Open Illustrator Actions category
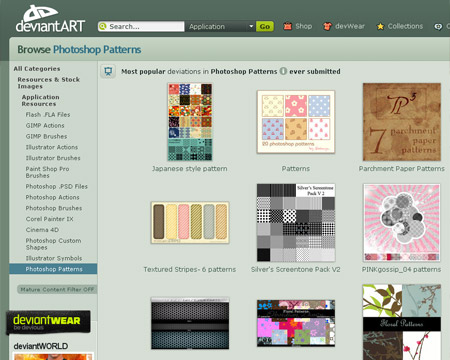This screenshot has width=450, height=360. point(52,147)
